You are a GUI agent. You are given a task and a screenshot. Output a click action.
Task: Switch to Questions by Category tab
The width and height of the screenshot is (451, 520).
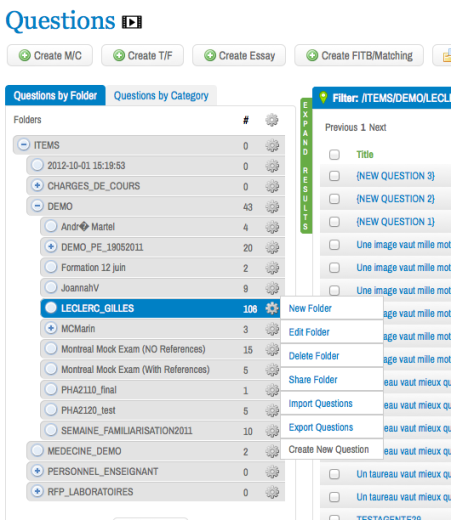pos(161,96)
